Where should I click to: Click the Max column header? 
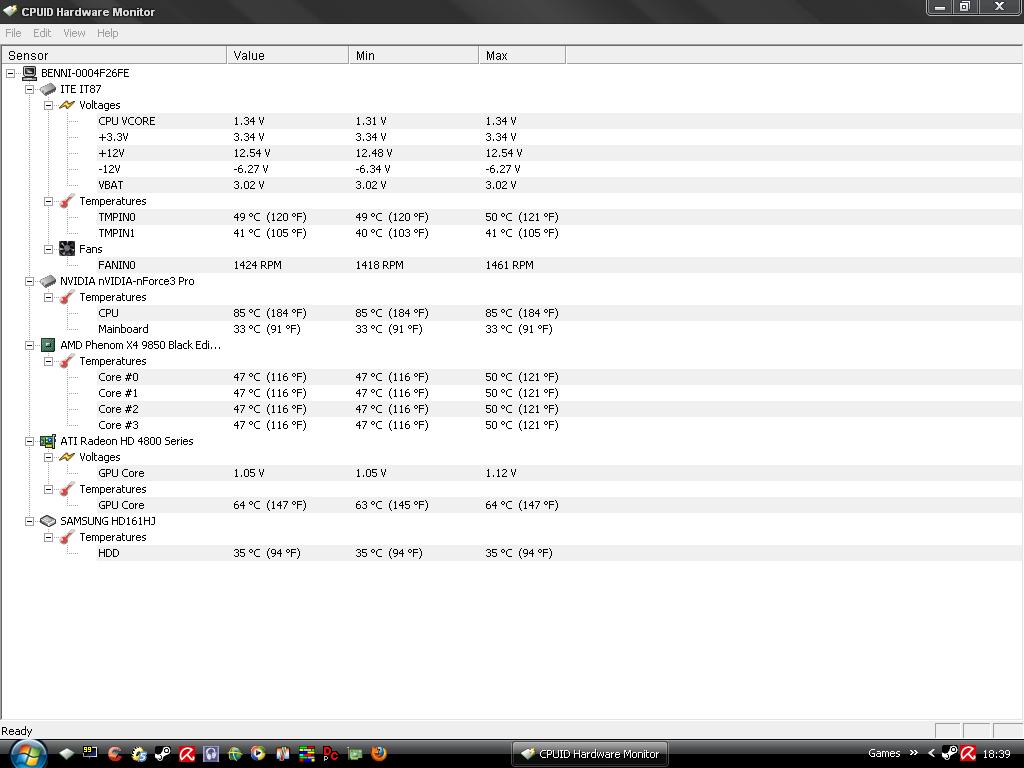tap(522, 56)
